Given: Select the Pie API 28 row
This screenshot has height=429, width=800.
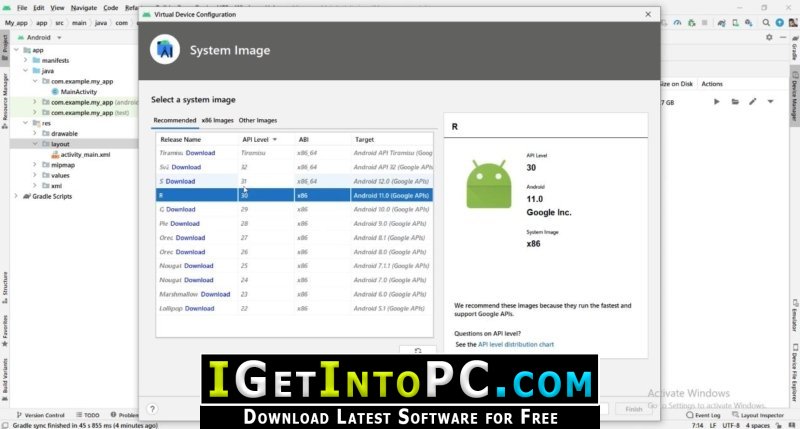Looking at the screenshot, I should tap(295, 223).
